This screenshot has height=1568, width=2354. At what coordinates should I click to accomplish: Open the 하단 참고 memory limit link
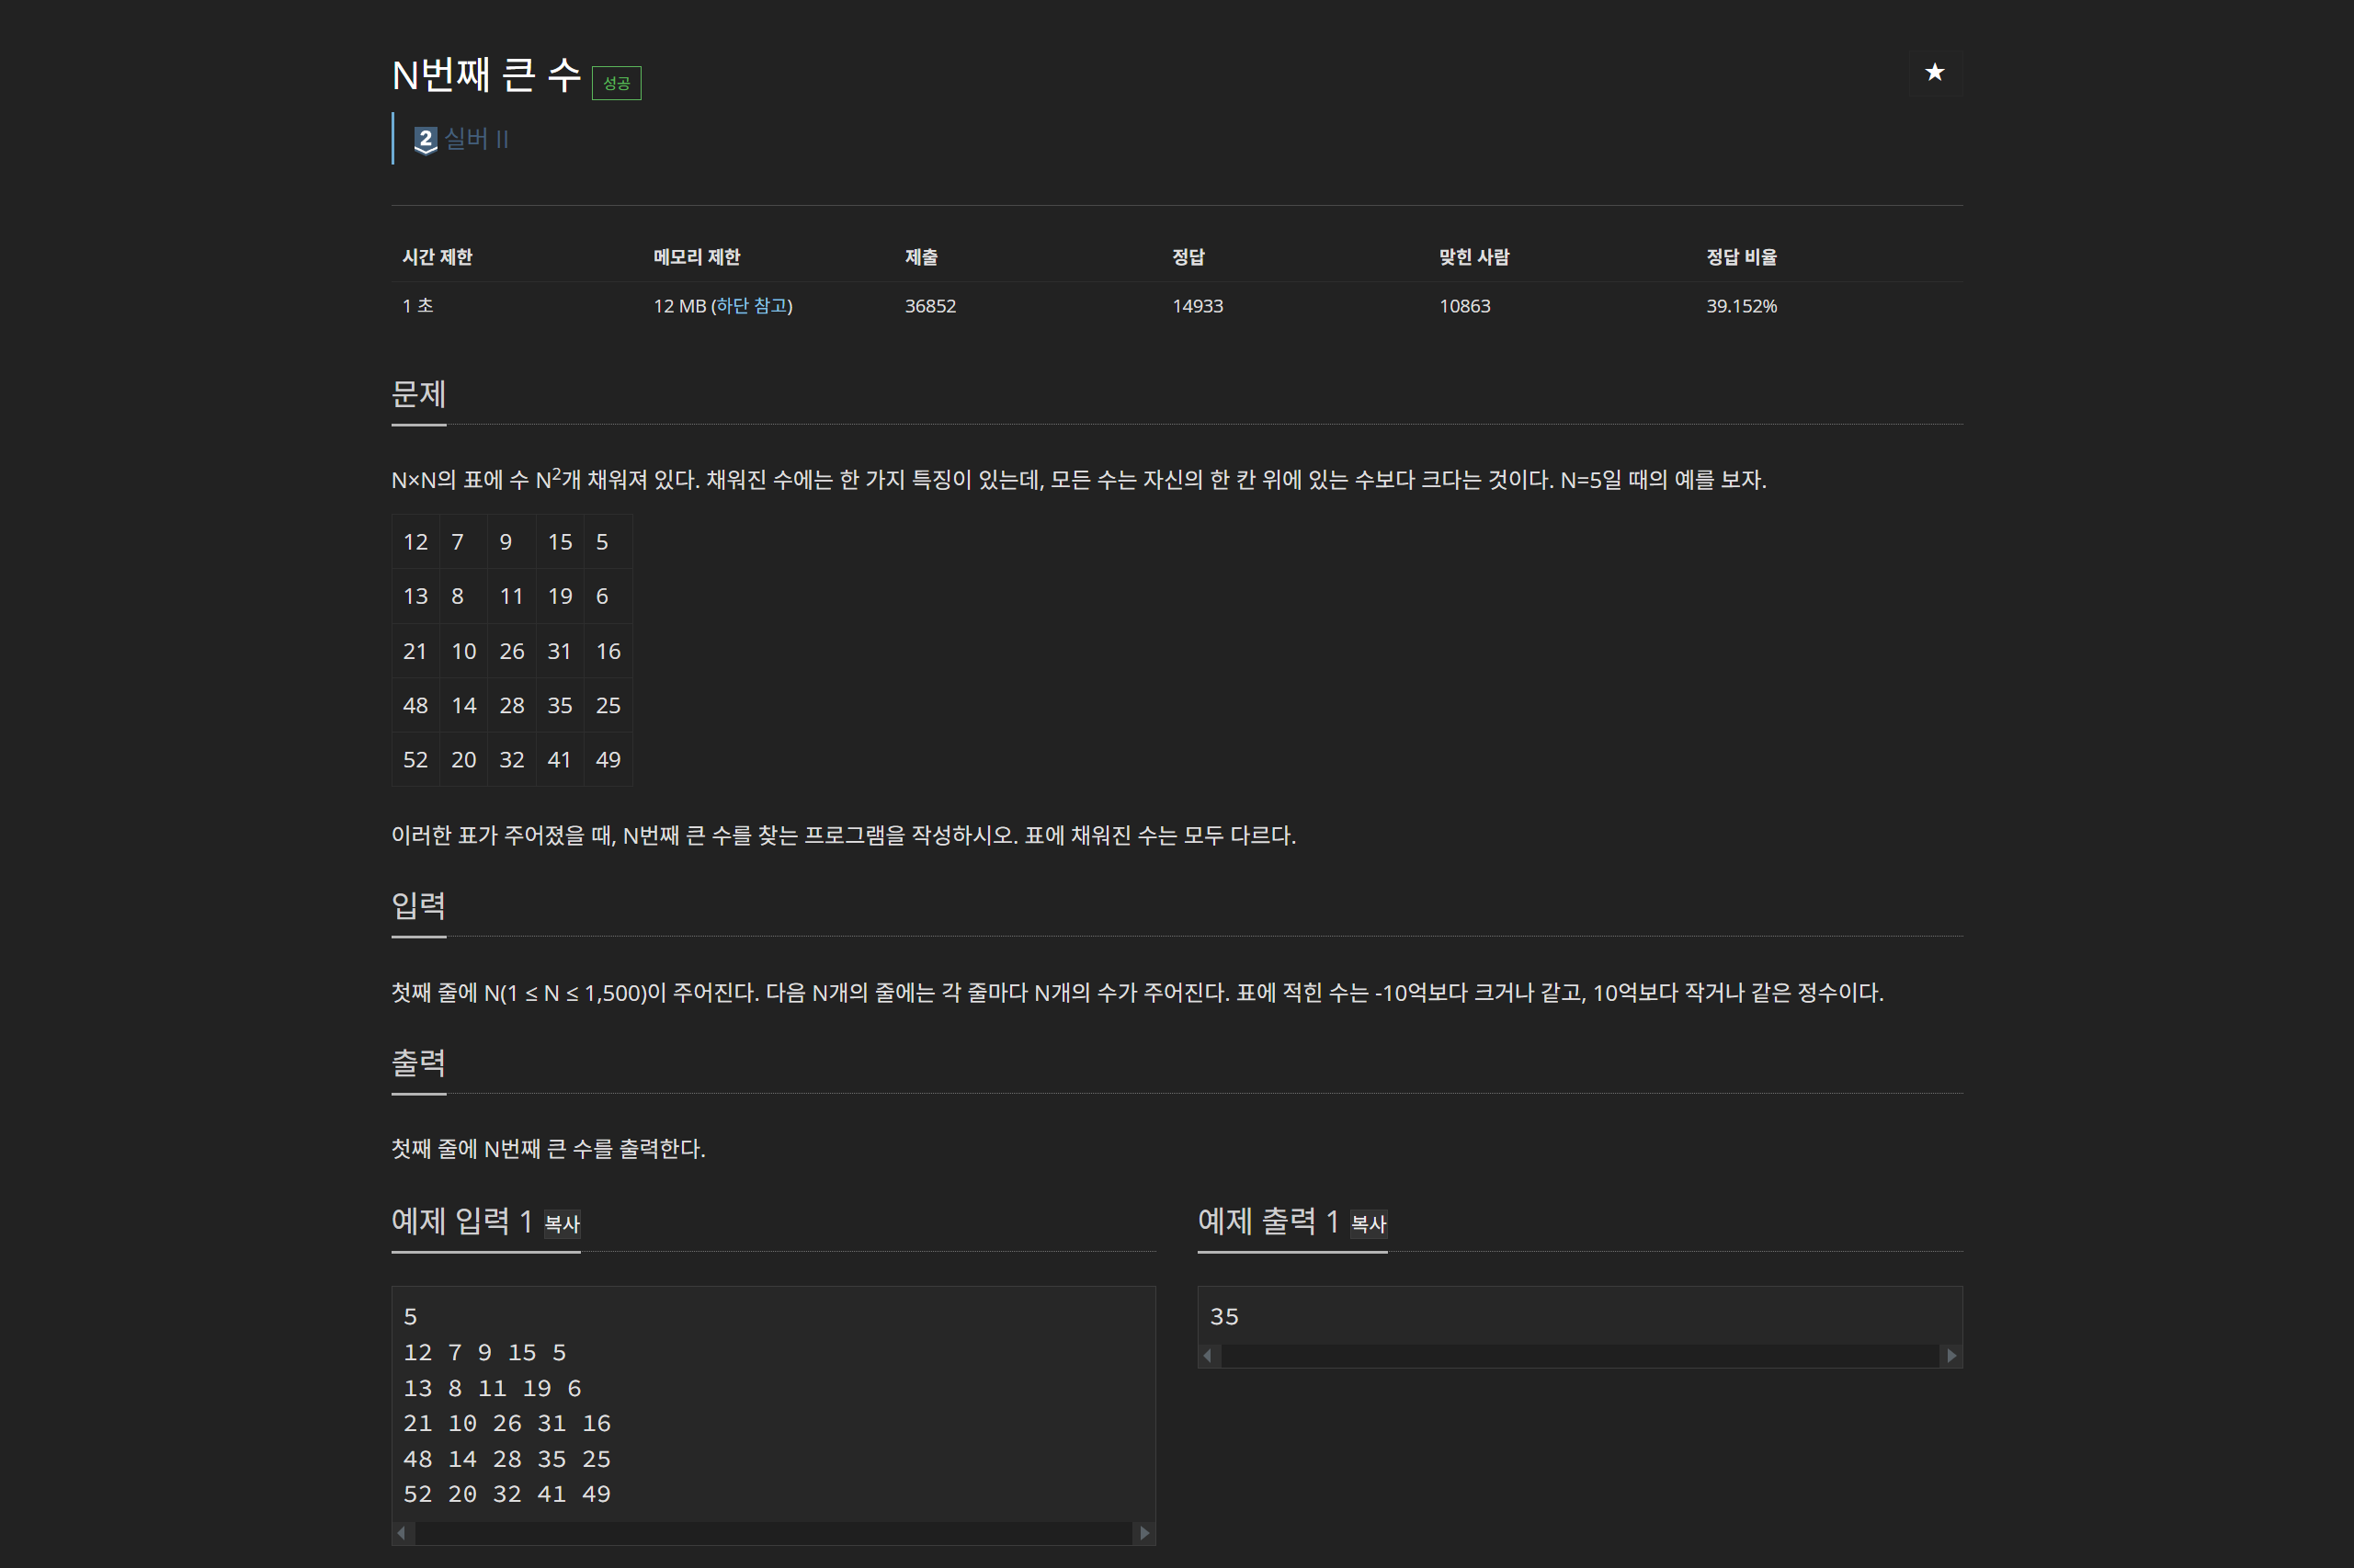click(752, 306)
